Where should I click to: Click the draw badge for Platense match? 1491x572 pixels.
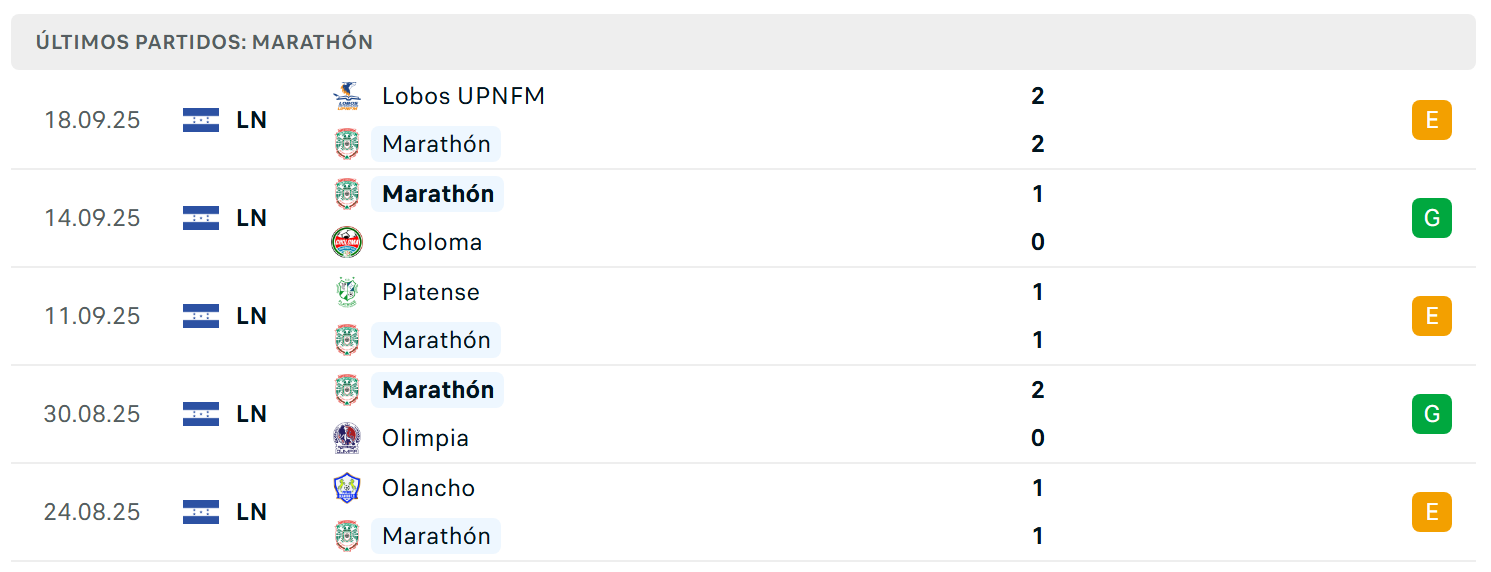click(x=1431, y=316)
